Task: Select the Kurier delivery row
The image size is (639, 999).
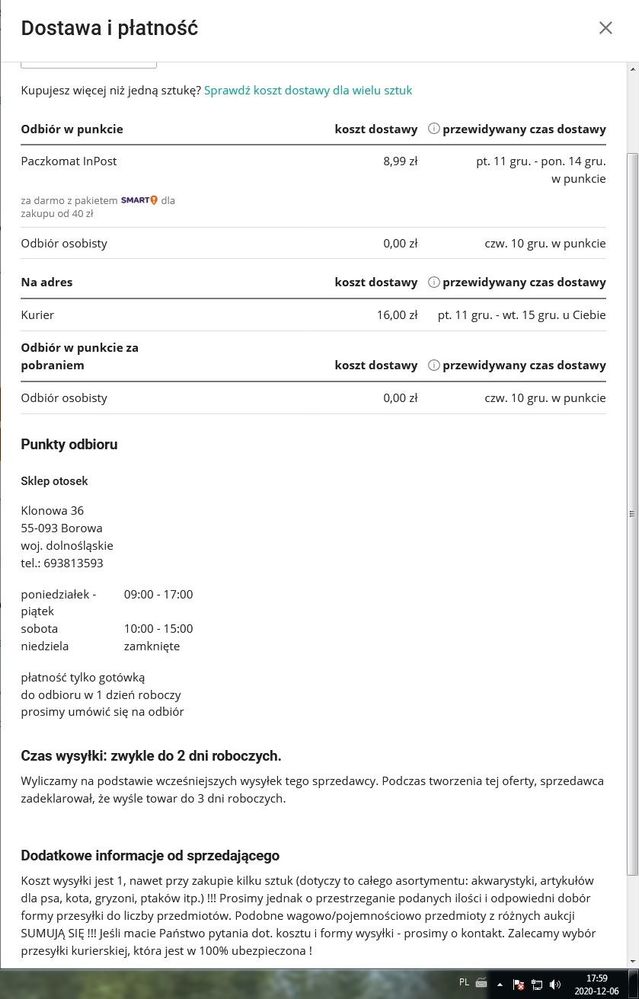Action: [38, 315]
